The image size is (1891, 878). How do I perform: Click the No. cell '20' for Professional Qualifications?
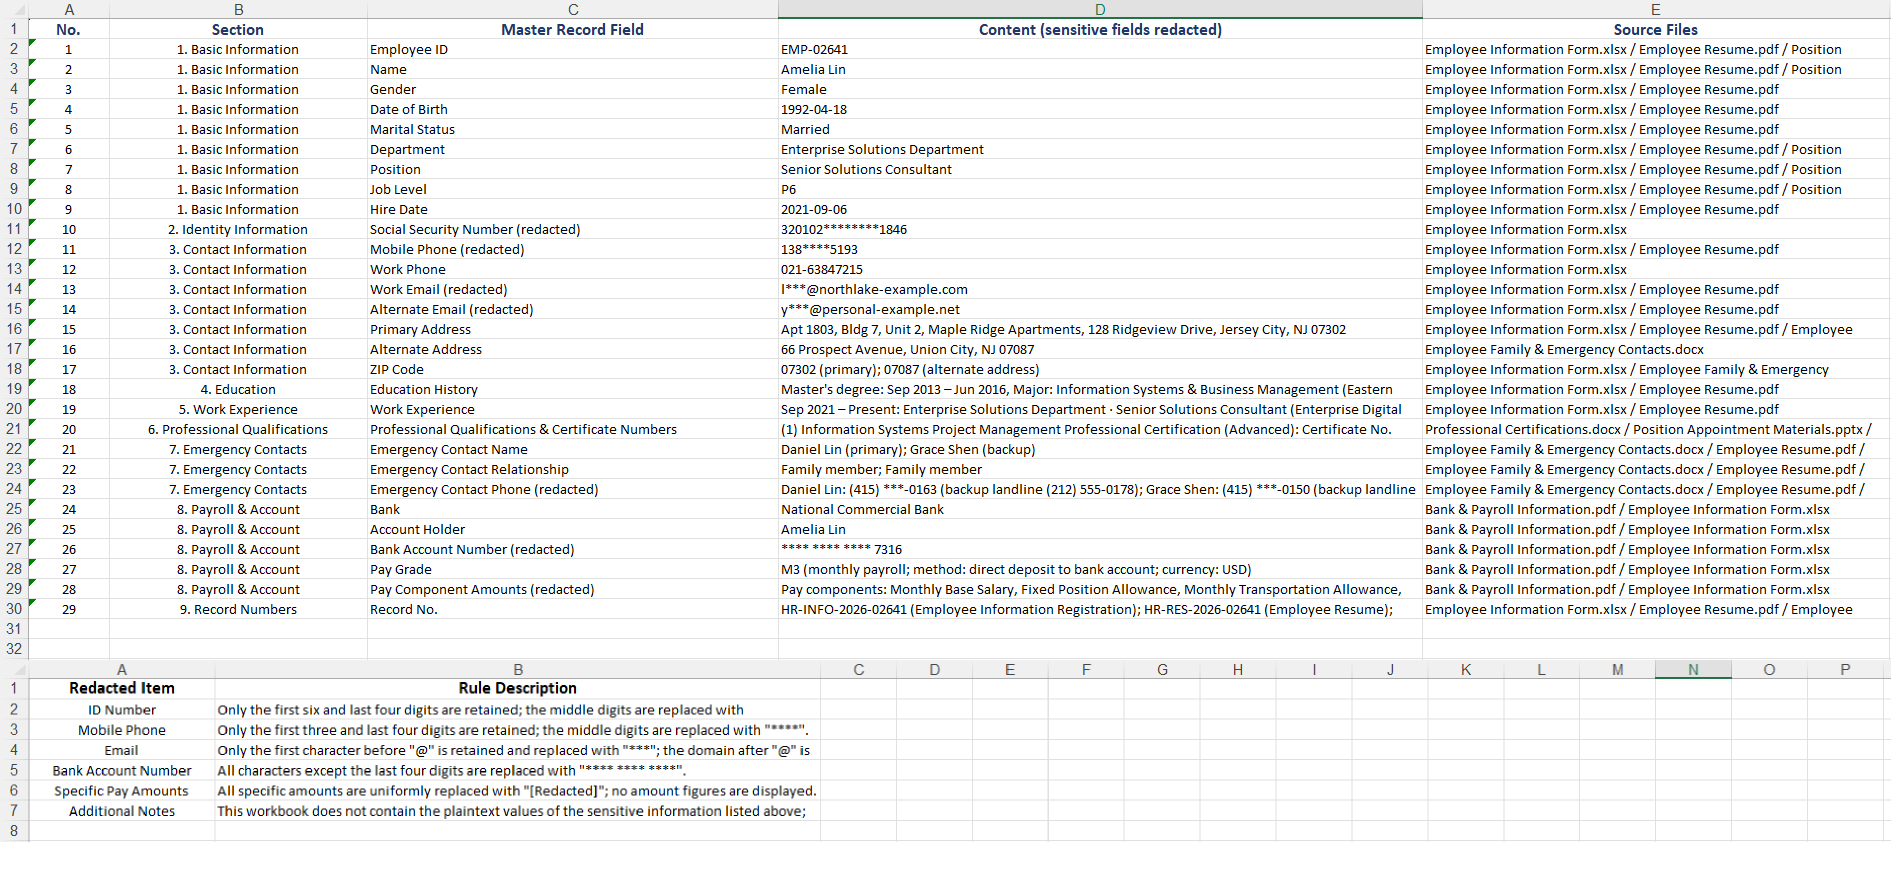coord(69,429)
